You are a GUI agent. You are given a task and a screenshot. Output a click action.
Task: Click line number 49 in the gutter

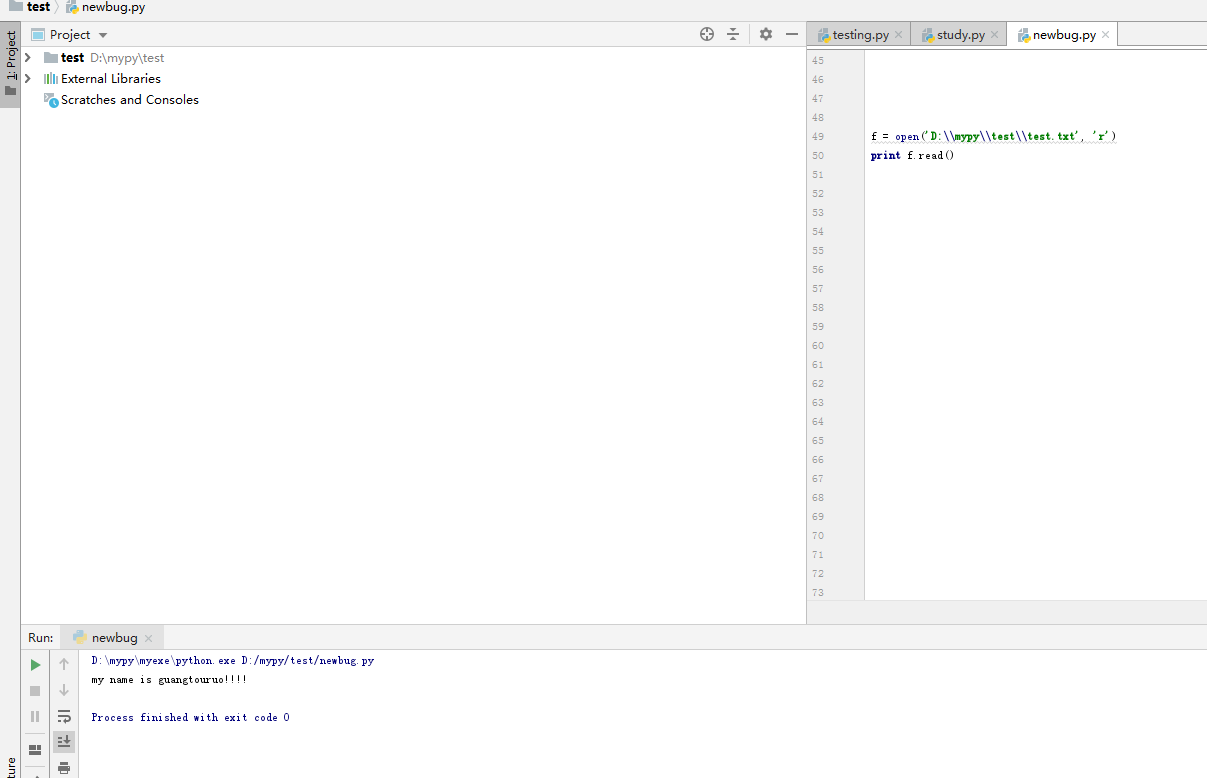point(818,137)
